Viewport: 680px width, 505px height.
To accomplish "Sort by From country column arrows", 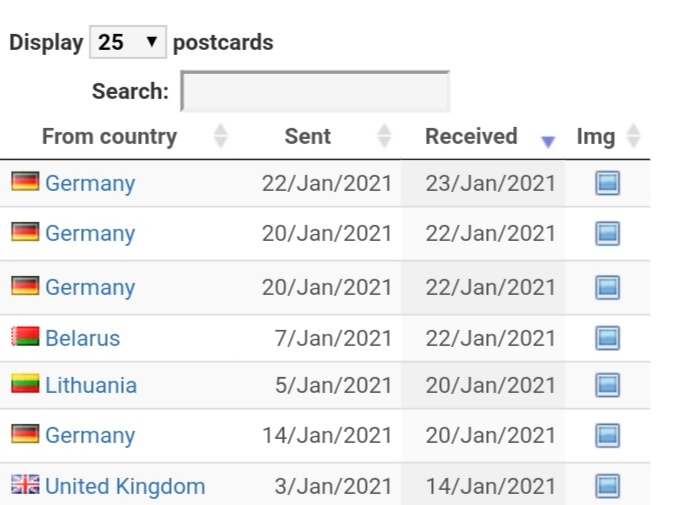I will click(220, 136).
